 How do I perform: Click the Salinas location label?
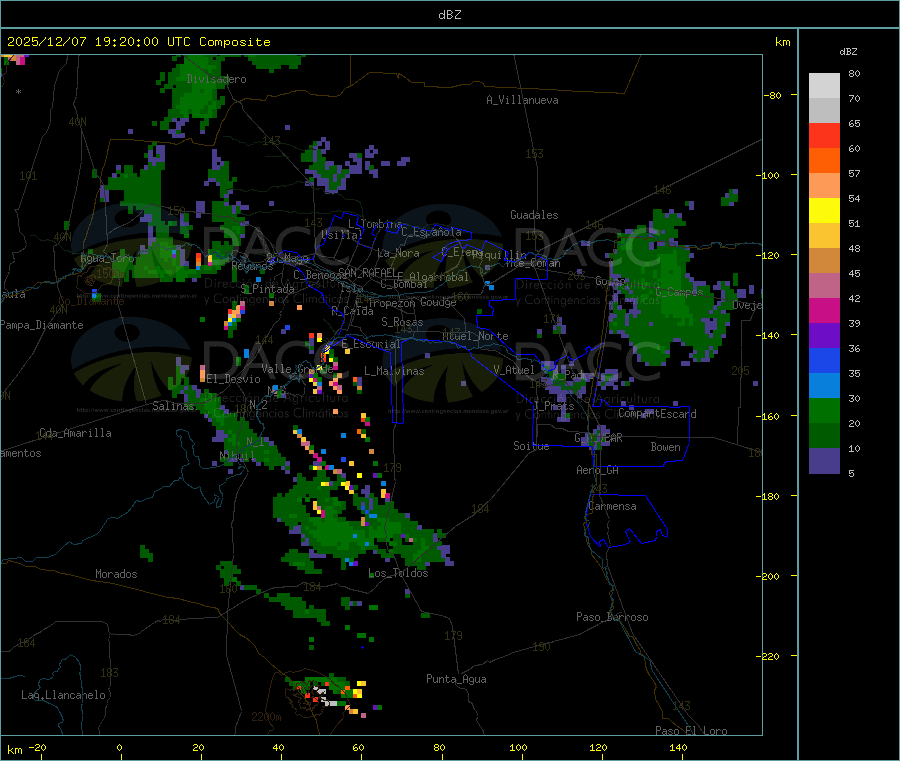coord(173,406)
